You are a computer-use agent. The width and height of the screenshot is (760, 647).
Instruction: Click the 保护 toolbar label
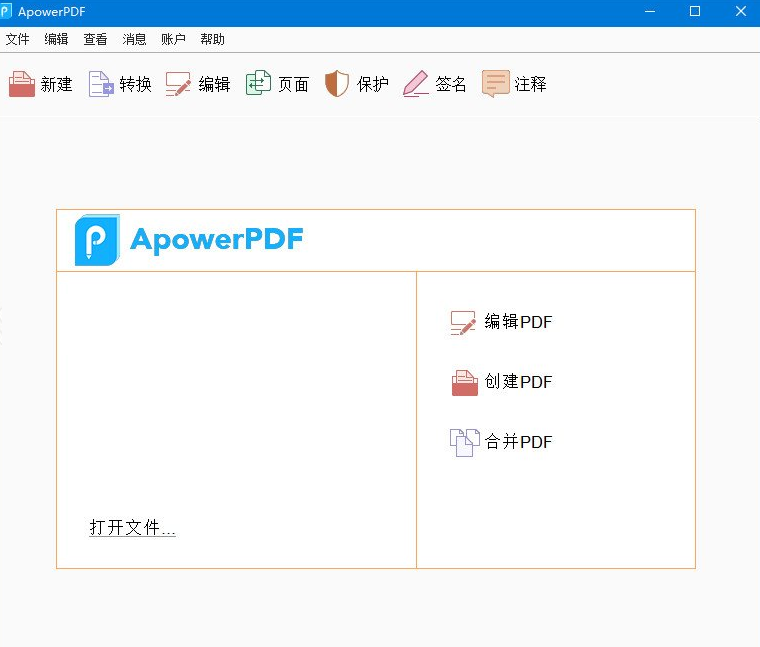point(372,84)
